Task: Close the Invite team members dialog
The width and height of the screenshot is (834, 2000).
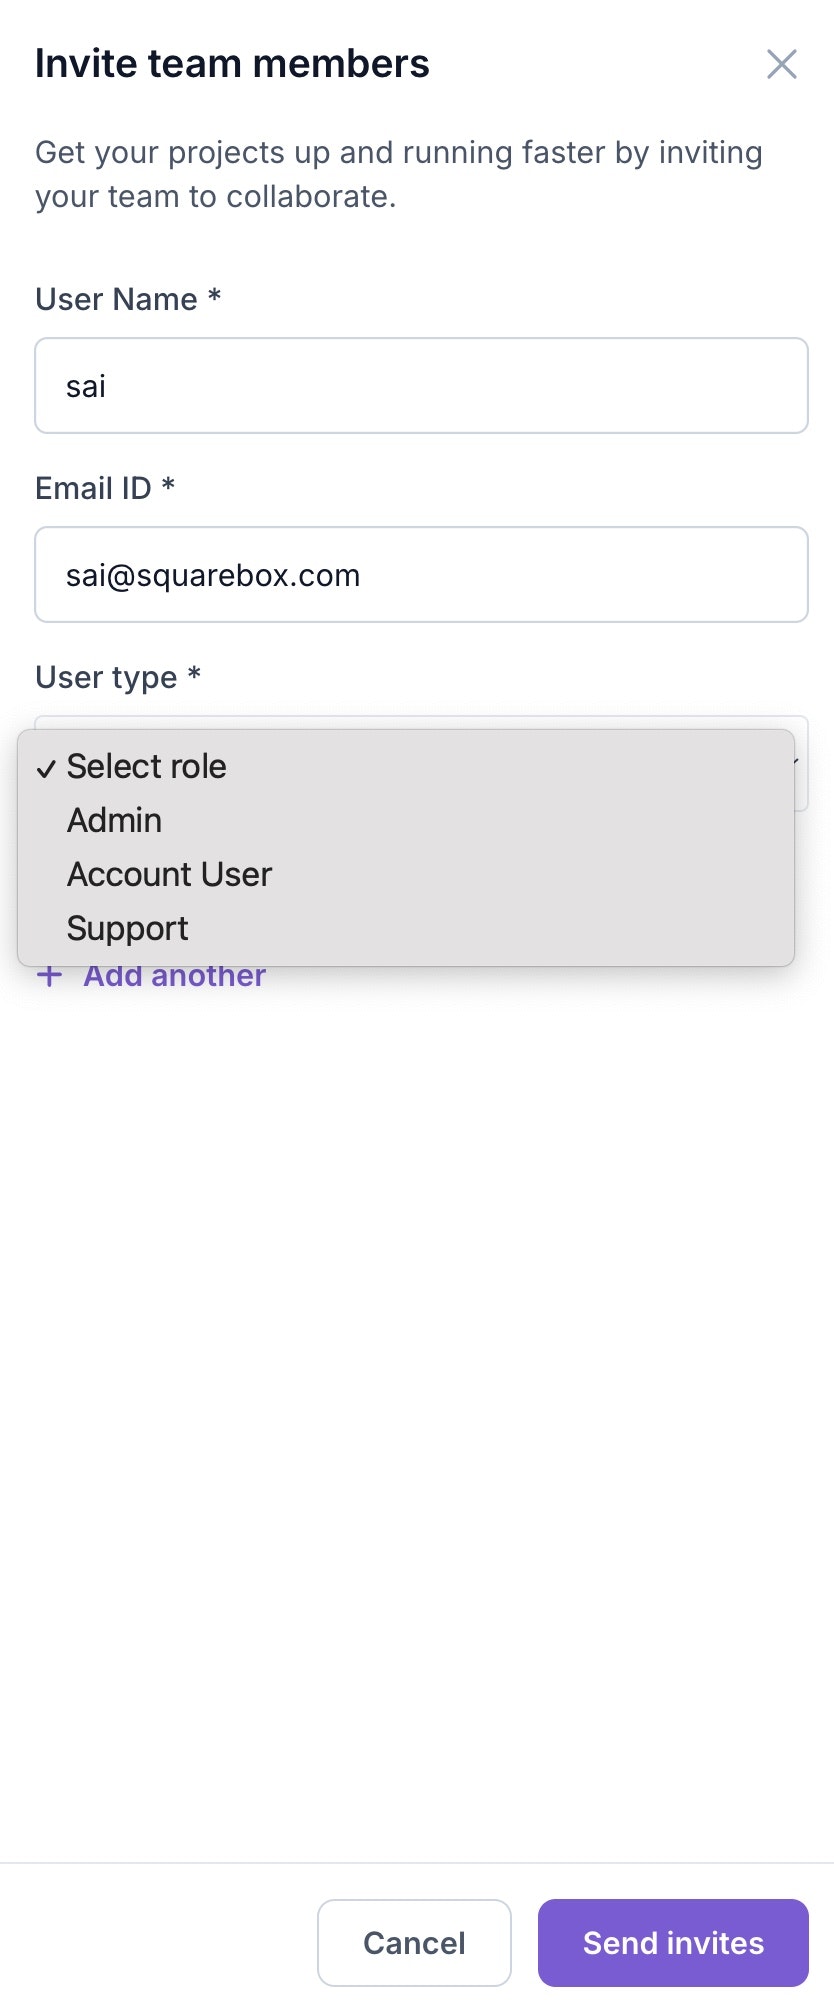Action: (782, 64)
